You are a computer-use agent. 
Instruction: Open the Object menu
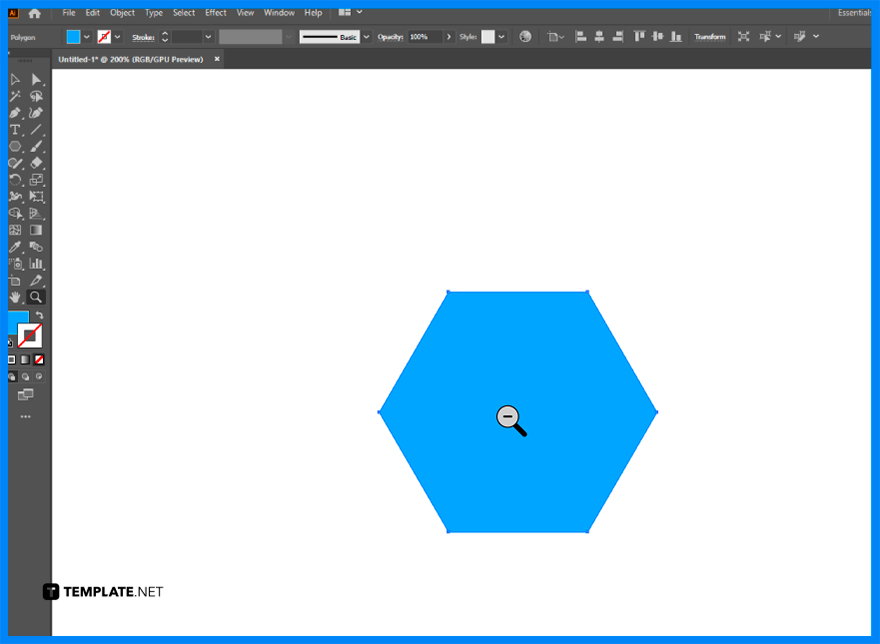point(122,12)
